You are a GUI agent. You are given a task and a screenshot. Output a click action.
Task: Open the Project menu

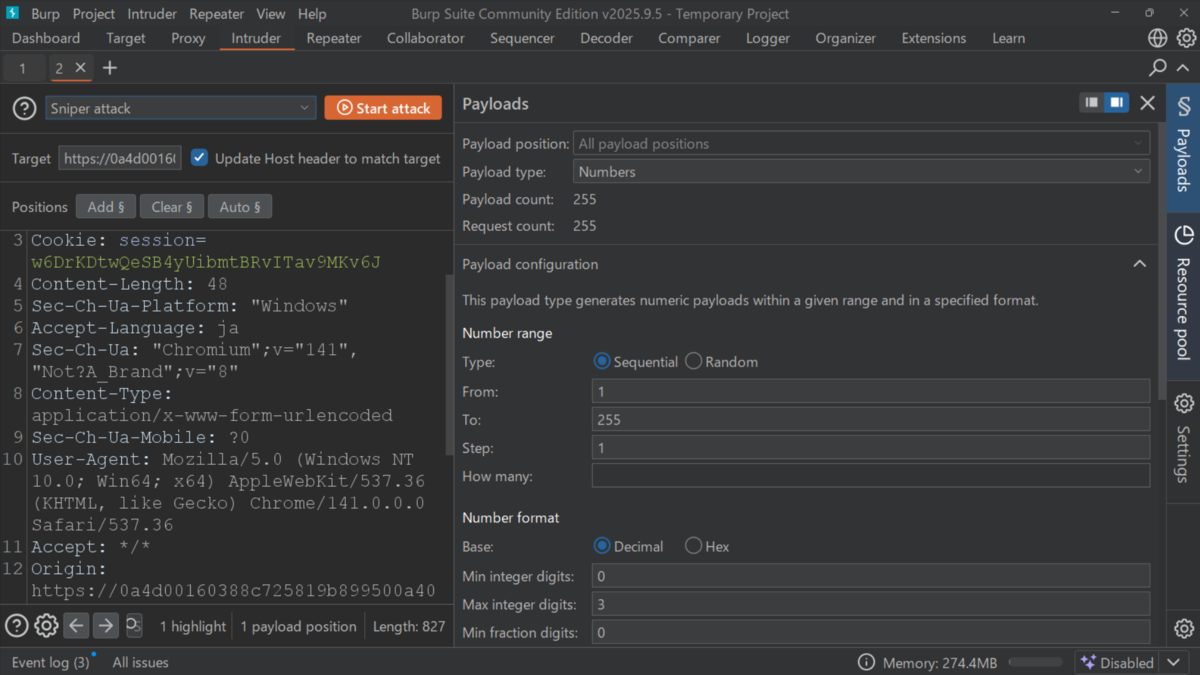point(94,14)
